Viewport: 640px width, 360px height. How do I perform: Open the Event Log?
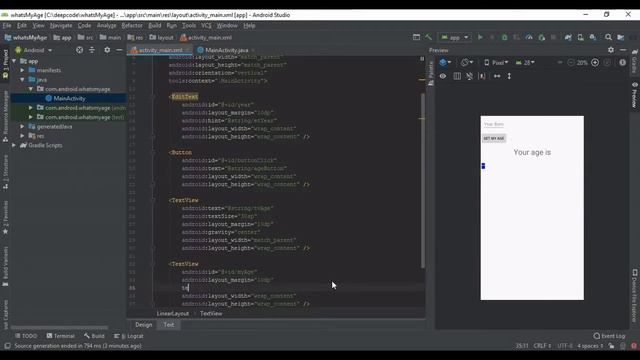[x=609, y=336]
